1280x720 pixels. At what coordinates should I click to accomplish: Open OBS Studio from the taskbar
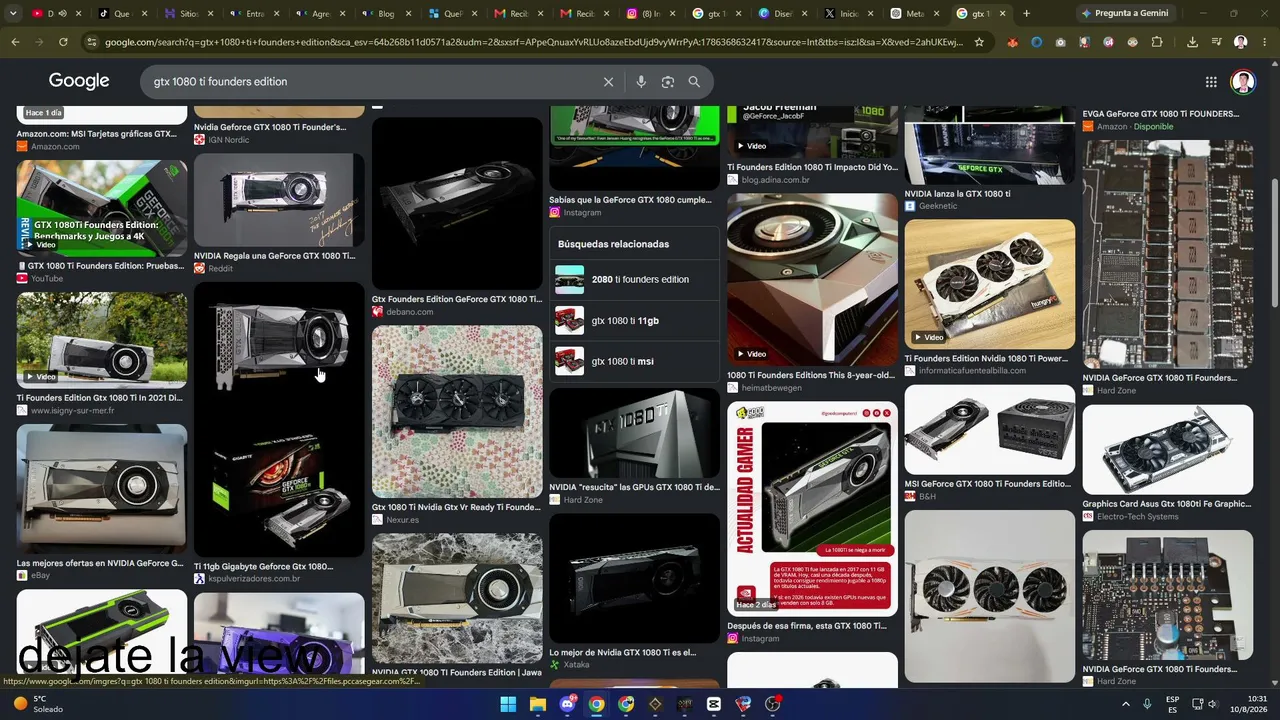(x=772, y=704)
